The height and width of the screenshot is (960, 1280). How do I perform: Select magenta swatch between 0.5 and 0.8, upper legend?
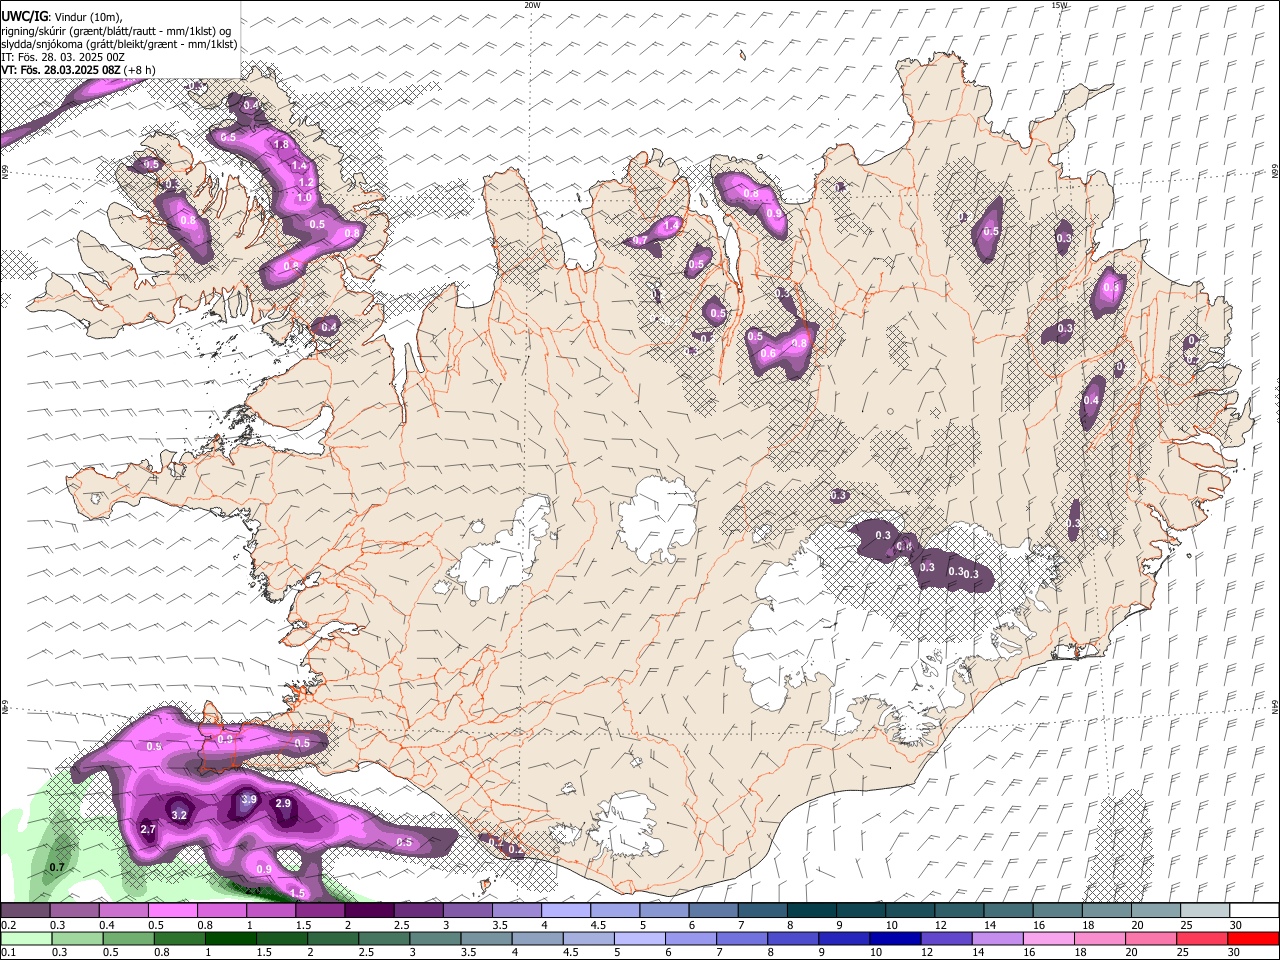[172, 911]
